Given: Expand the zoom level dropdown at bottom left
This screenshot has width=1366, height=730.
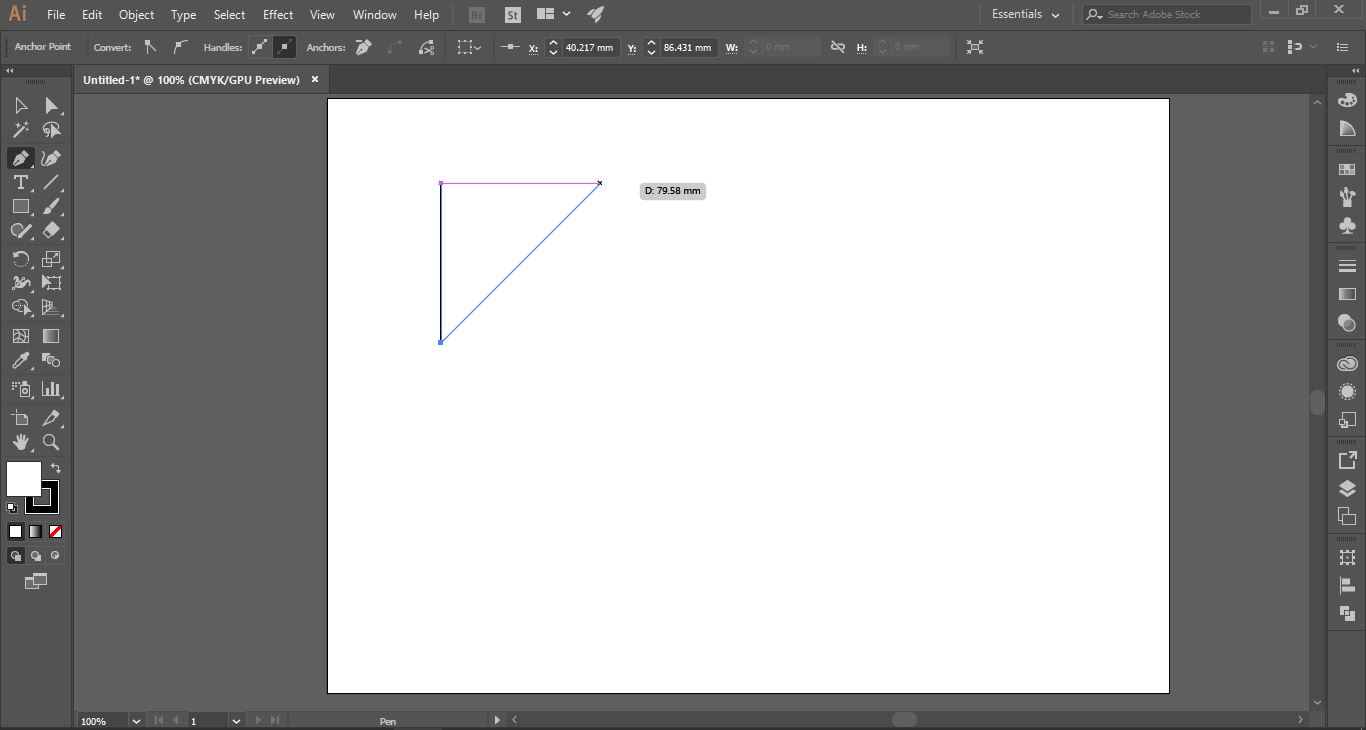Looking at the screenshot, I should click(x=137, y=720).
